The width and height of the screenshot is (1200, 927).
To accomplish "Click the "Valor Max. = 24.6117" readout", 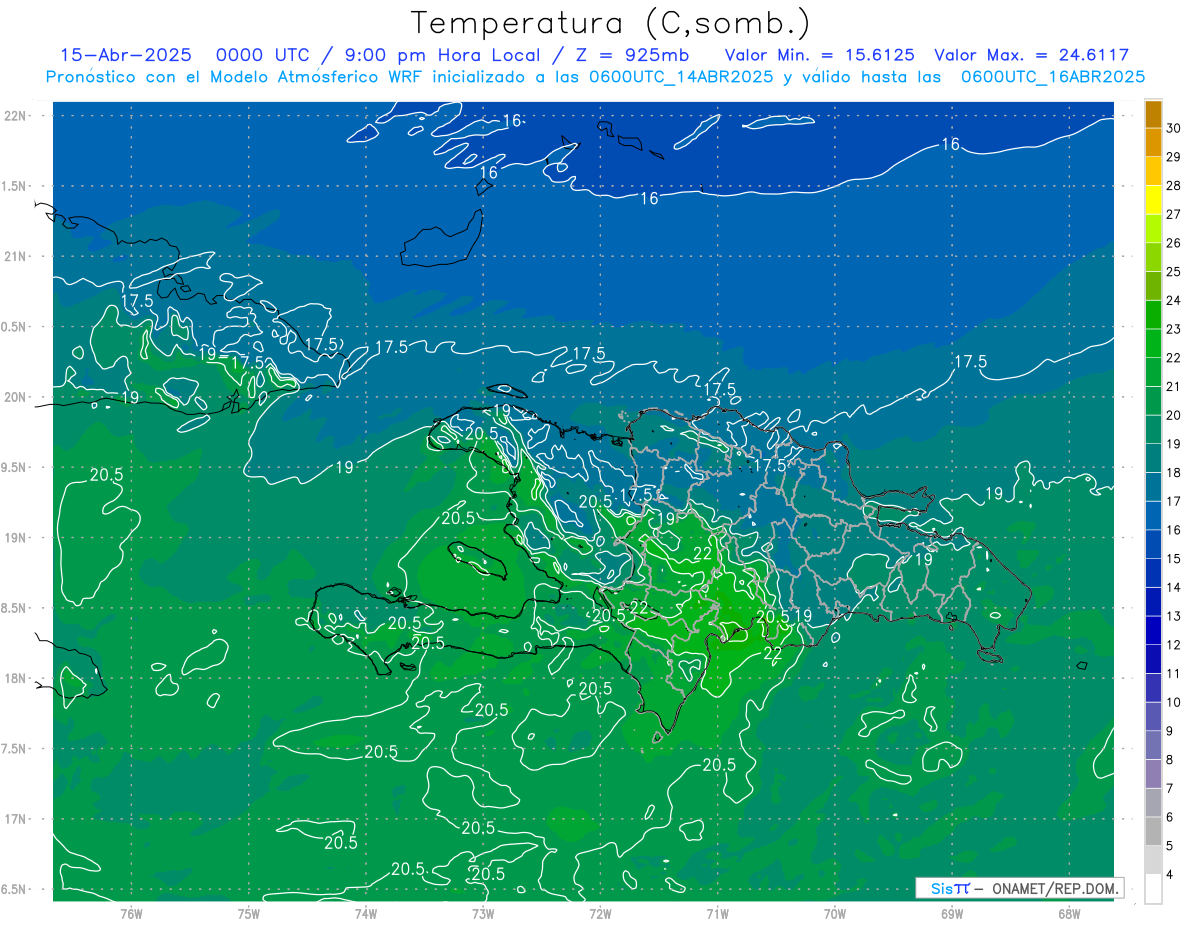I will 1032,55.
